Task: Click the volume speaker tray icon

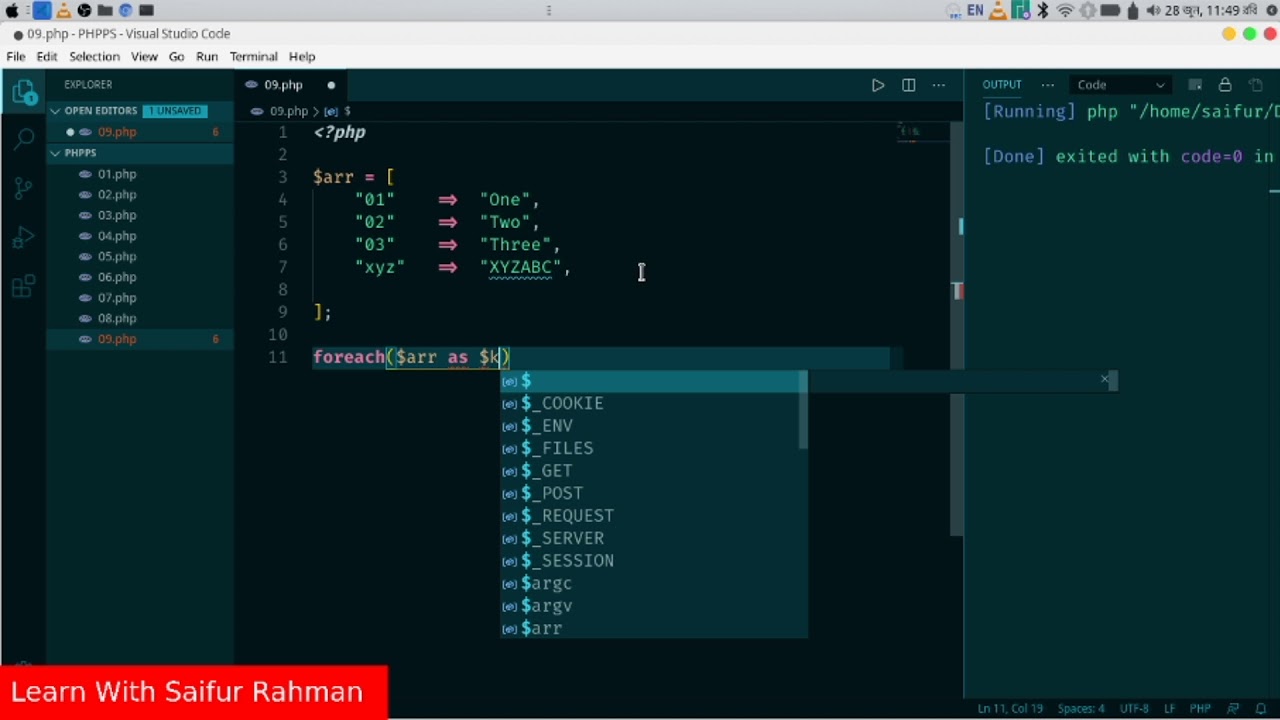Action: (1153, 10)
